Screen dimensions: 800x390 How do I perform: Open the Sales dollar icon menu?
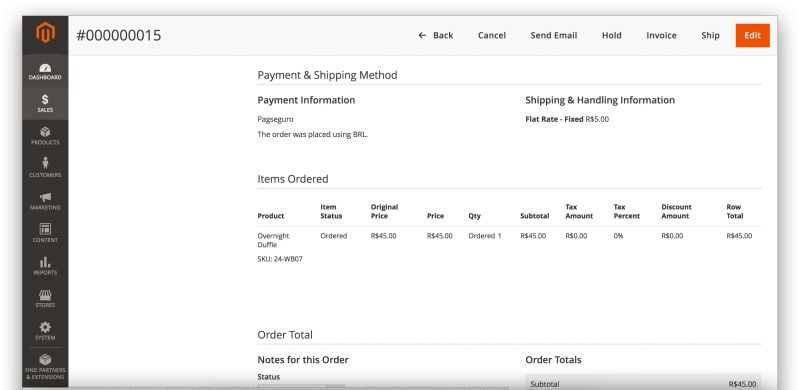click(x=45, y=104)
